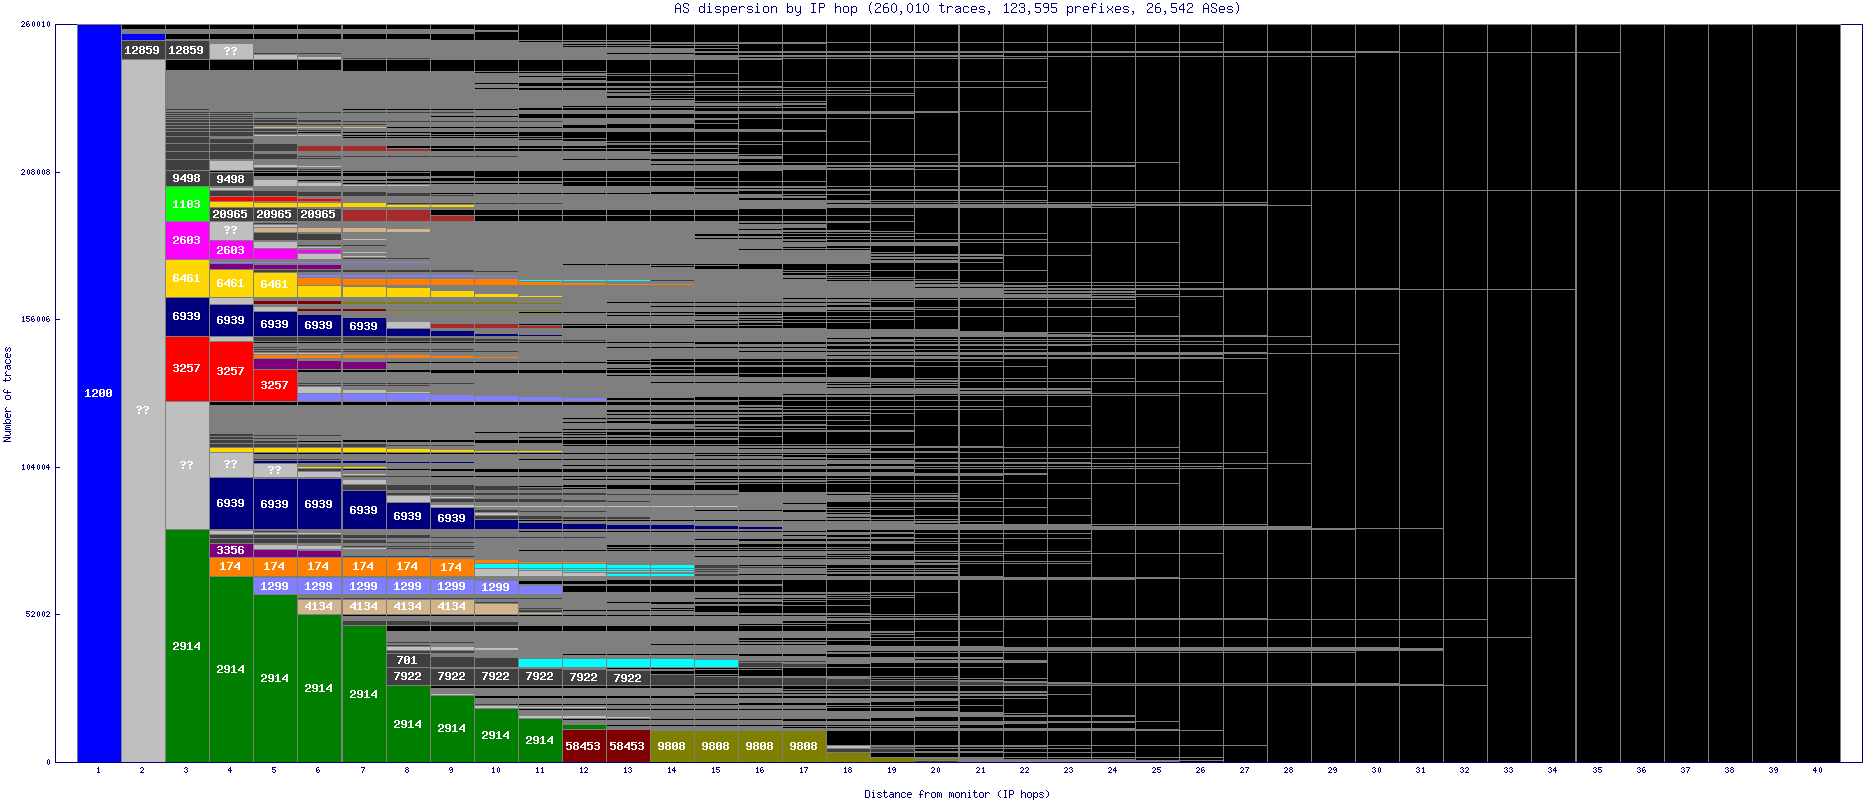Click the x-axis tick label 1

(98, 770)
